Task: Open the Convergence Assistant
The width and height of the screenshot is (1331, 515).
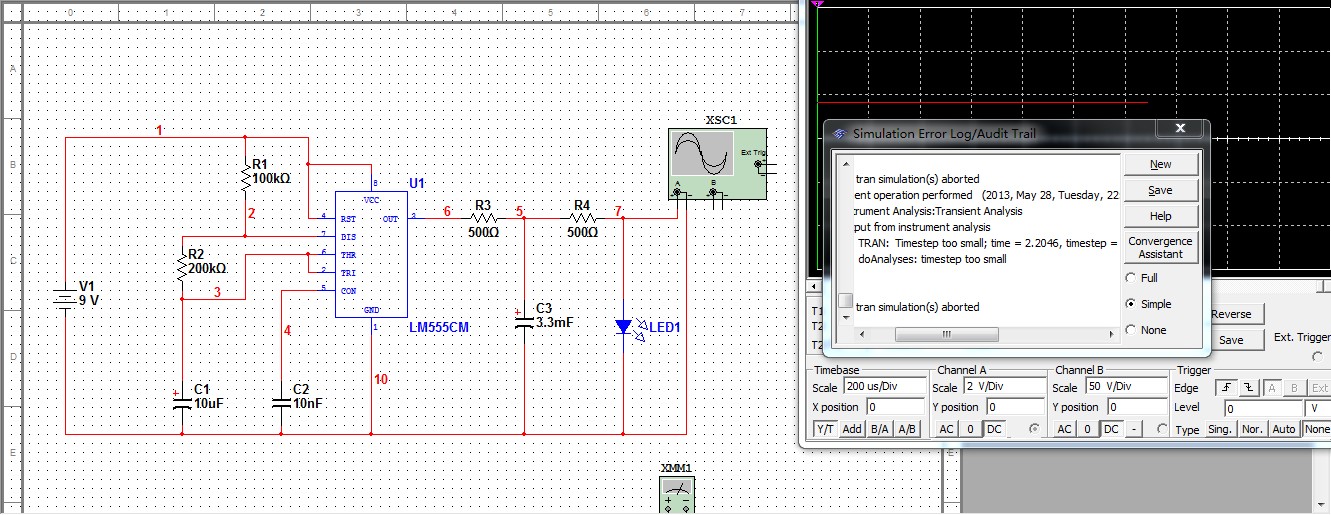Action: 1160,247
